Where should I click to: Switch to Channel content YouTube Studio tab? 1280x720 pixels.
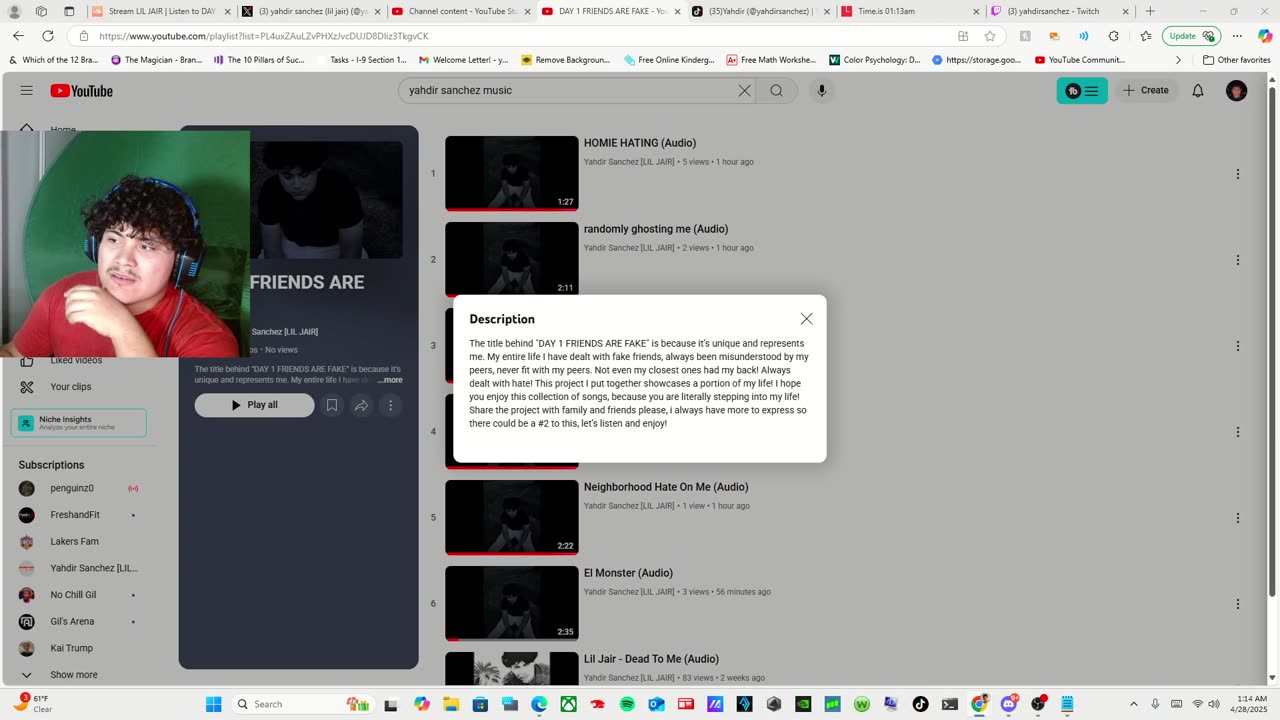[460, 11]
